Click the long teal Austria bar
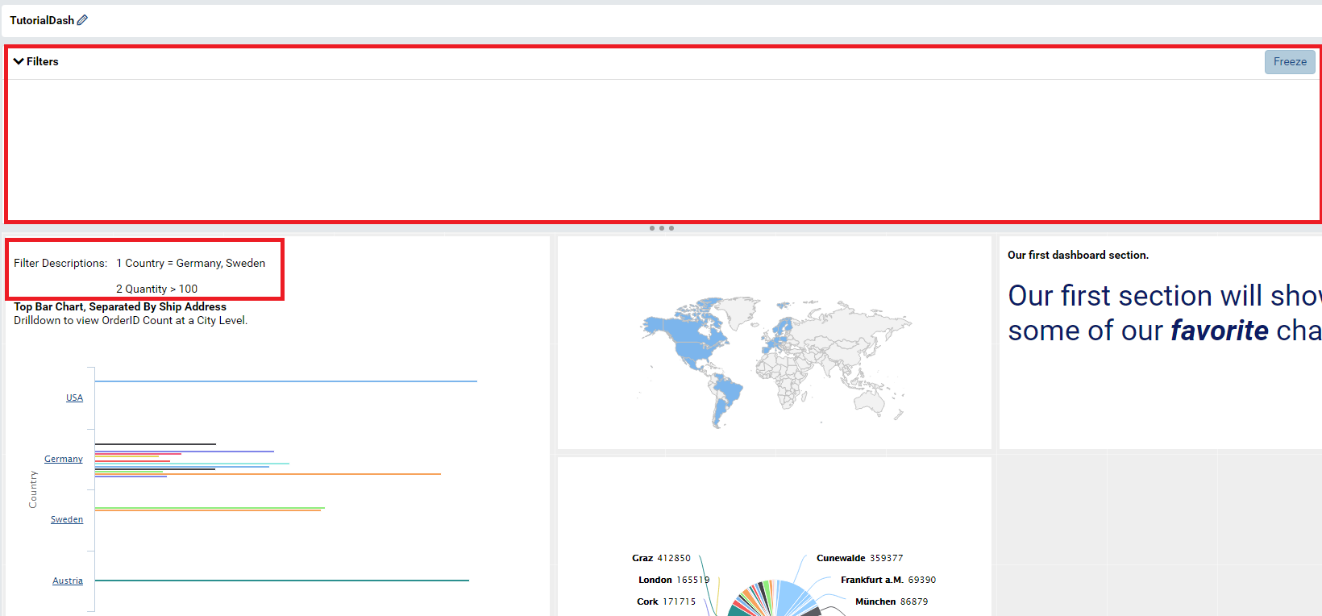This screenshot has height=616, width=1322. (282, 581)
